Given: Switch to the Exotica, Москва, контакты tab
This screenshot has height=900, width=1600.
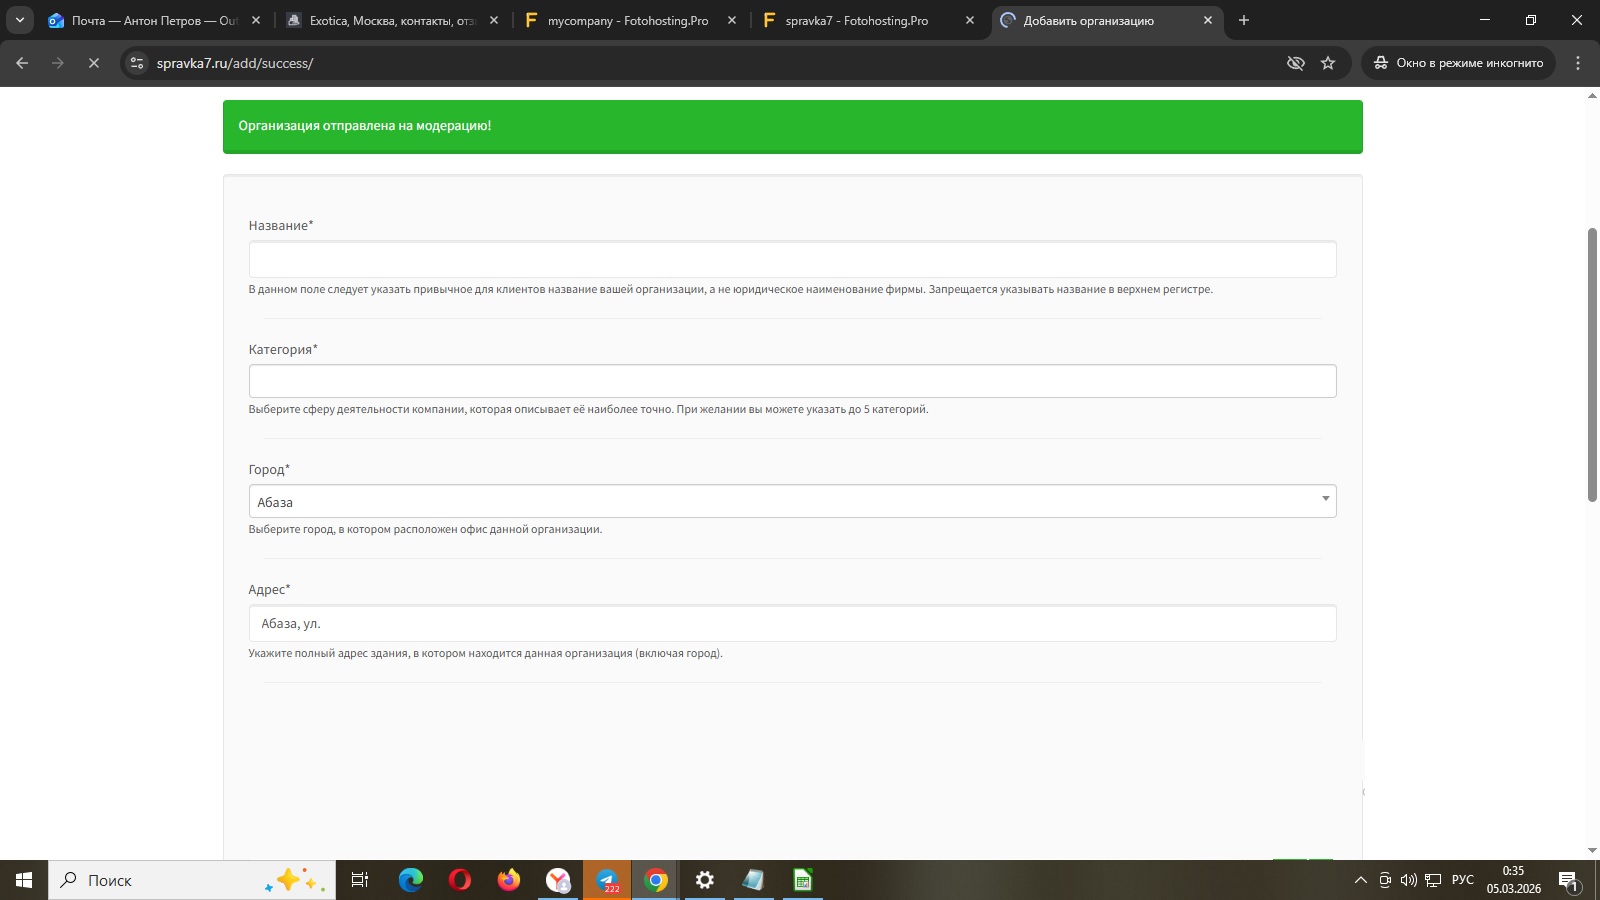Looking at the screenshot, I should [393, 20].
